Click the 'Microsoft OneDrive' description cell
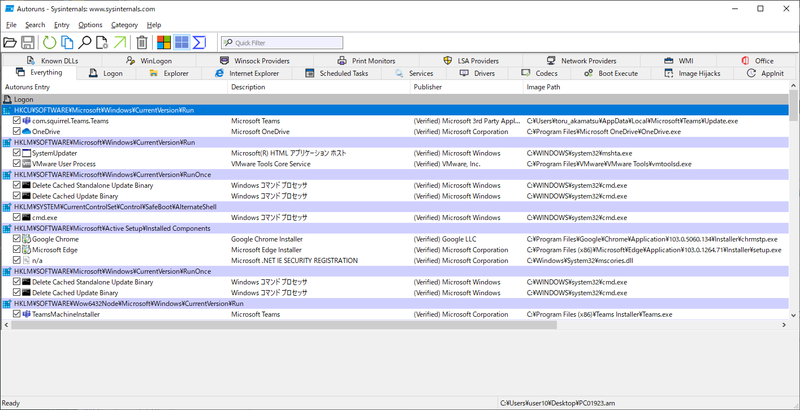Viewport: 800px width, 410px height. pyautogui.click(x=260, y=132)
